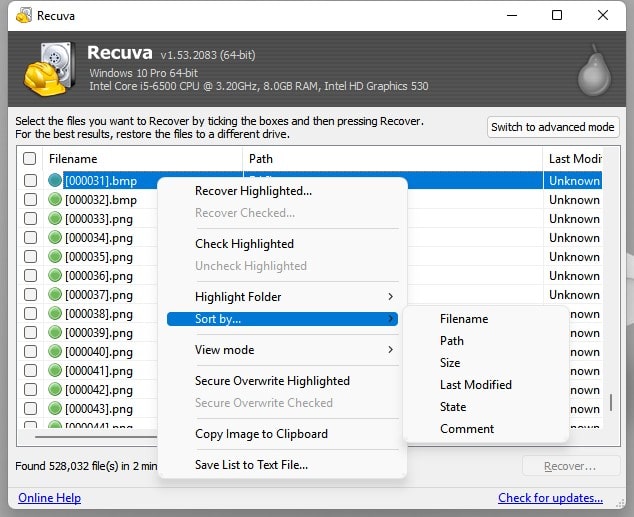Maximize the Recuva window

pyautogui.click(x=557, y=15)
